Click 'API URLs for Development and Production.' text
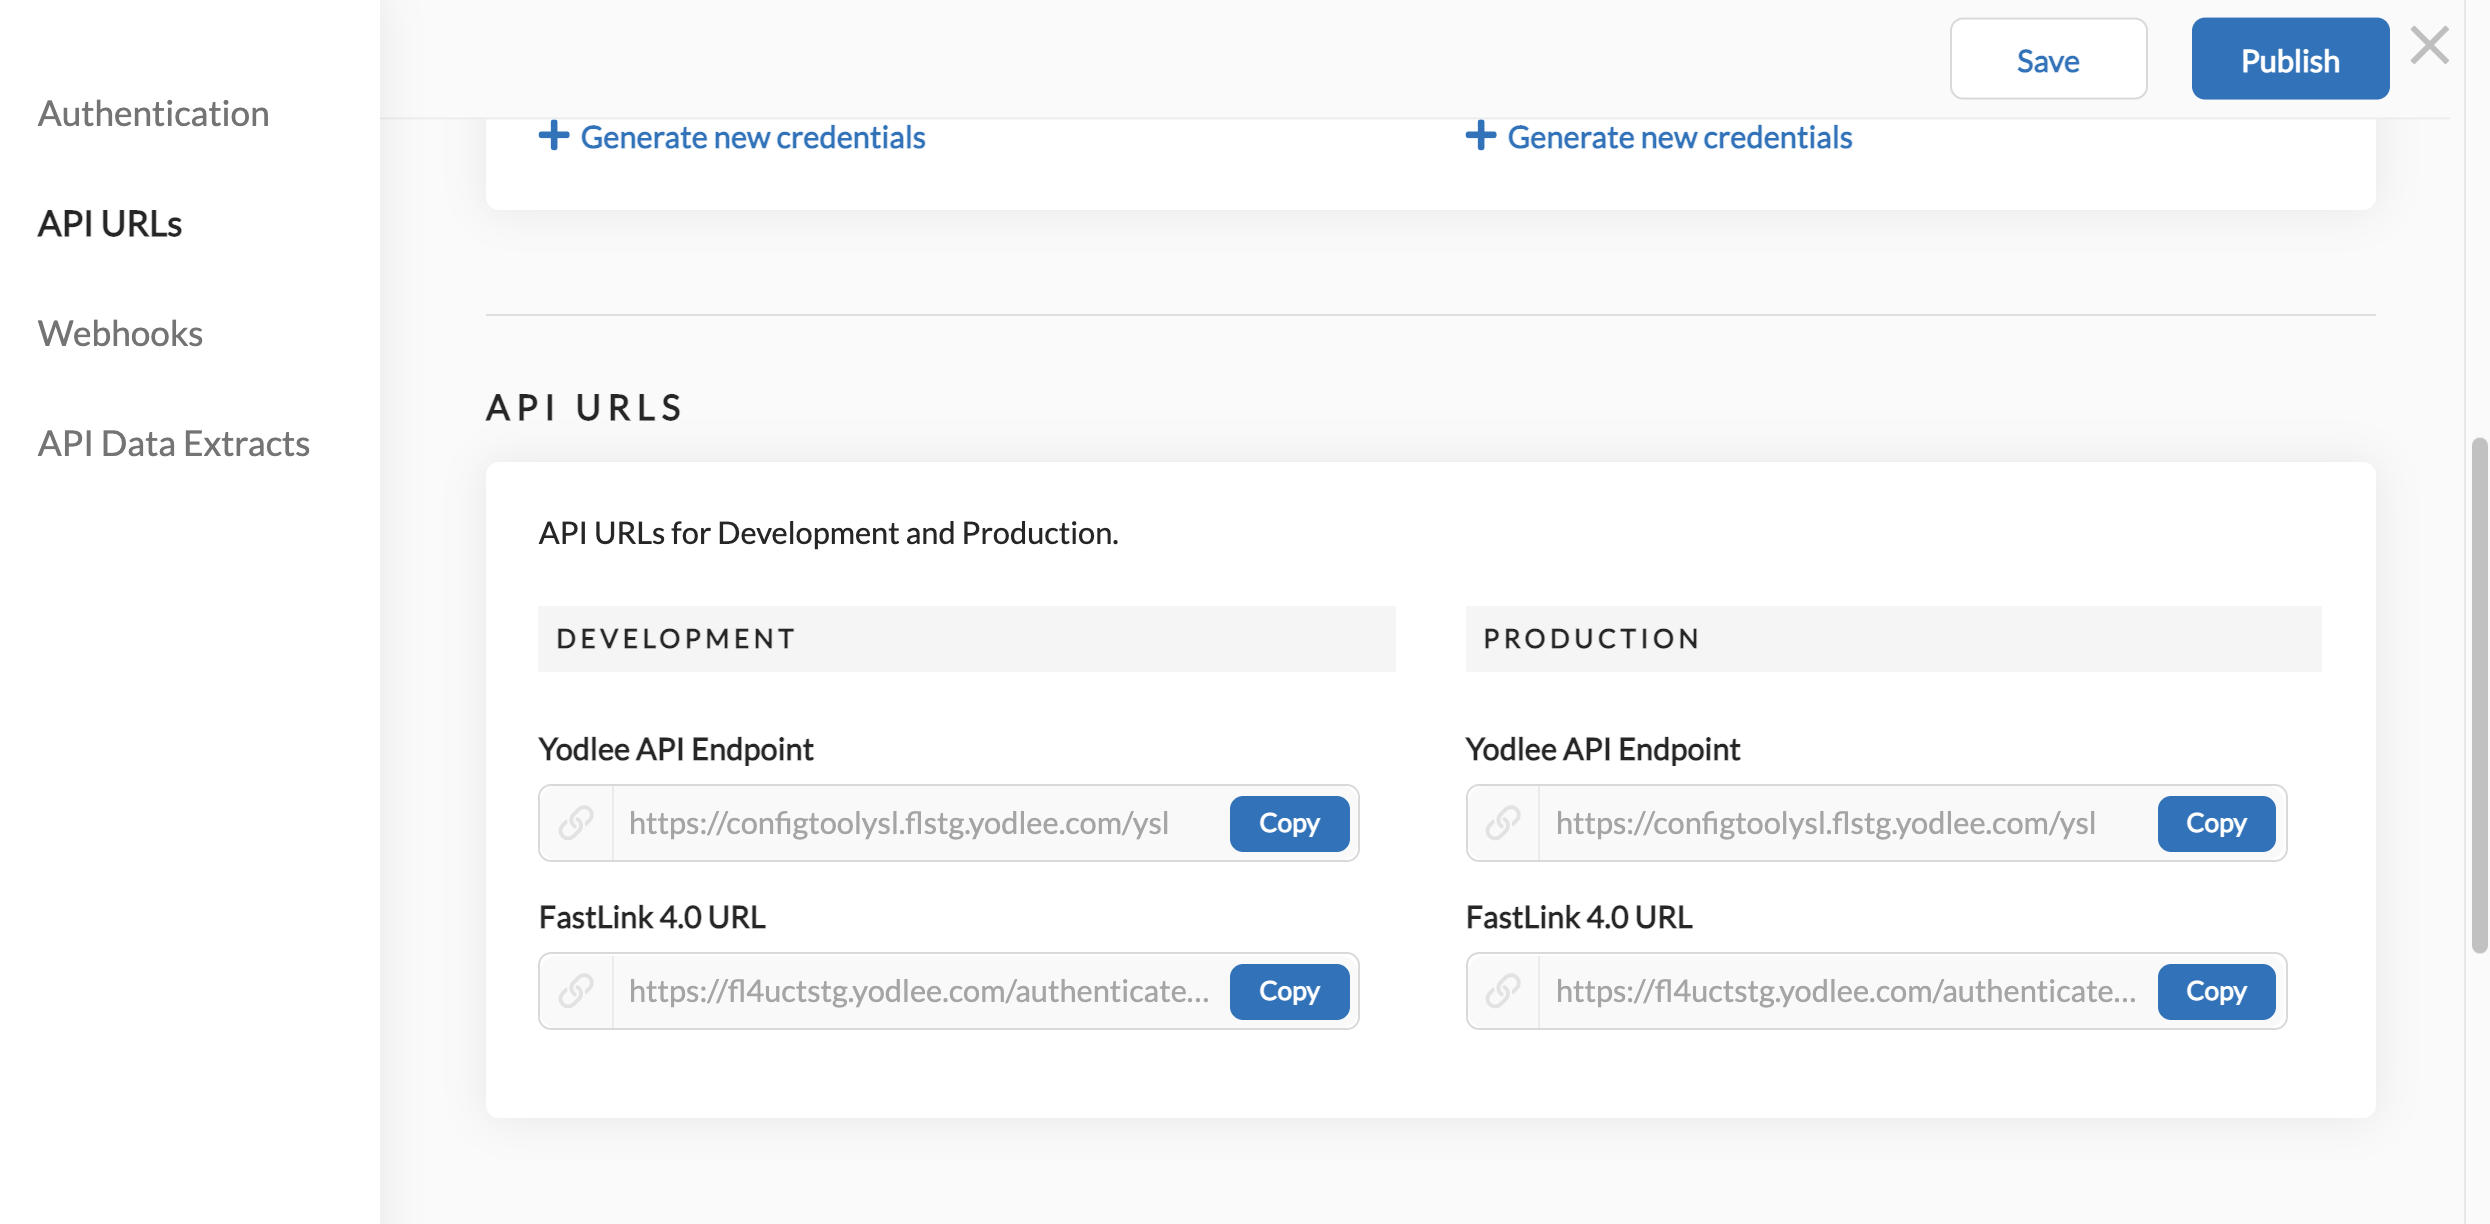2490x1224 pixels. coord(828,533)
